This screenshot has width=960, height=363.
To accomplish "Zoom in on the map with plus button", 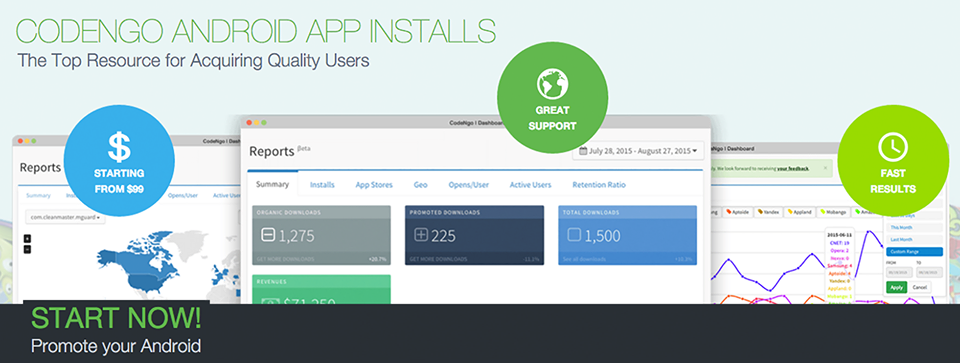I will click(x=28, y=238).
